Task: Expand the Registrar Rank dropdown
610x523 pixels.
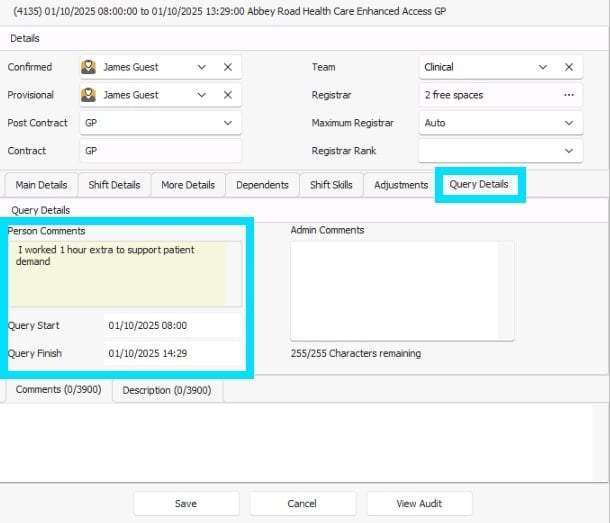Action: 569,151
